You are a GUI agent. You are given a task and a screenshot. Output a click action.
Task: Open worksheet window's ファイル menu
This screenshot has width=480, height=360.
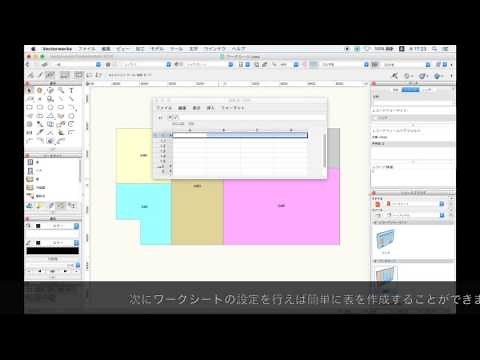164,108
